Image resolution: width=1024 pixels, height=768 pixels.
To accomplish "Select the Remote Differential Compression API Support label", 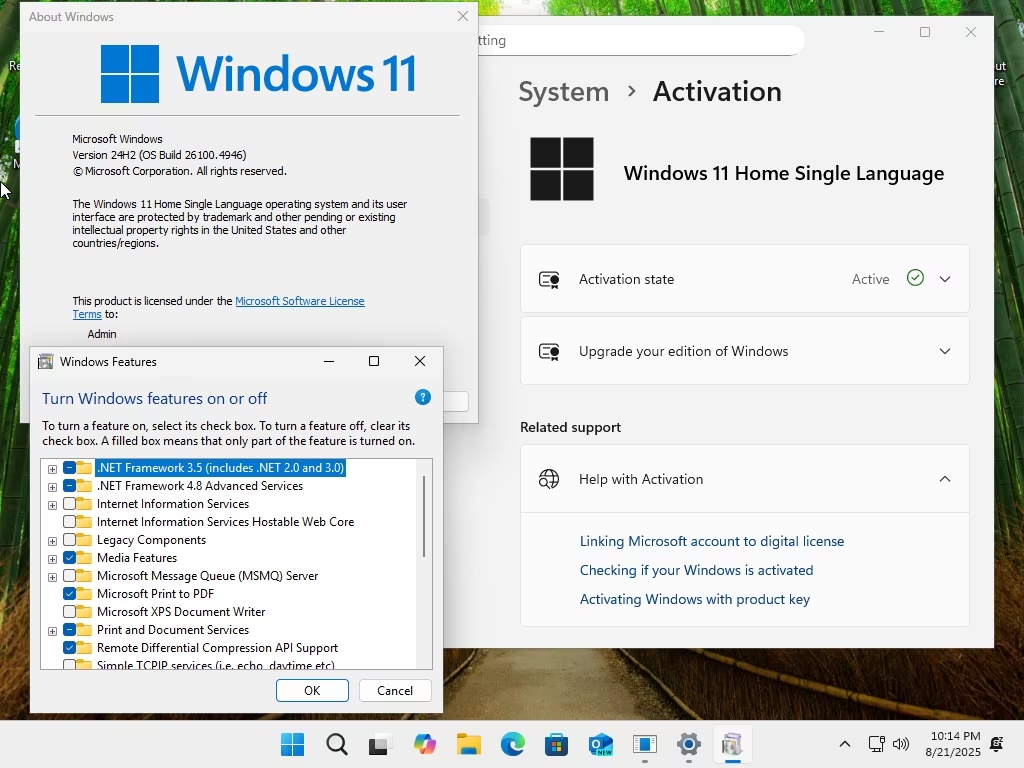I will pyautogui.click(x=217, y=648).
